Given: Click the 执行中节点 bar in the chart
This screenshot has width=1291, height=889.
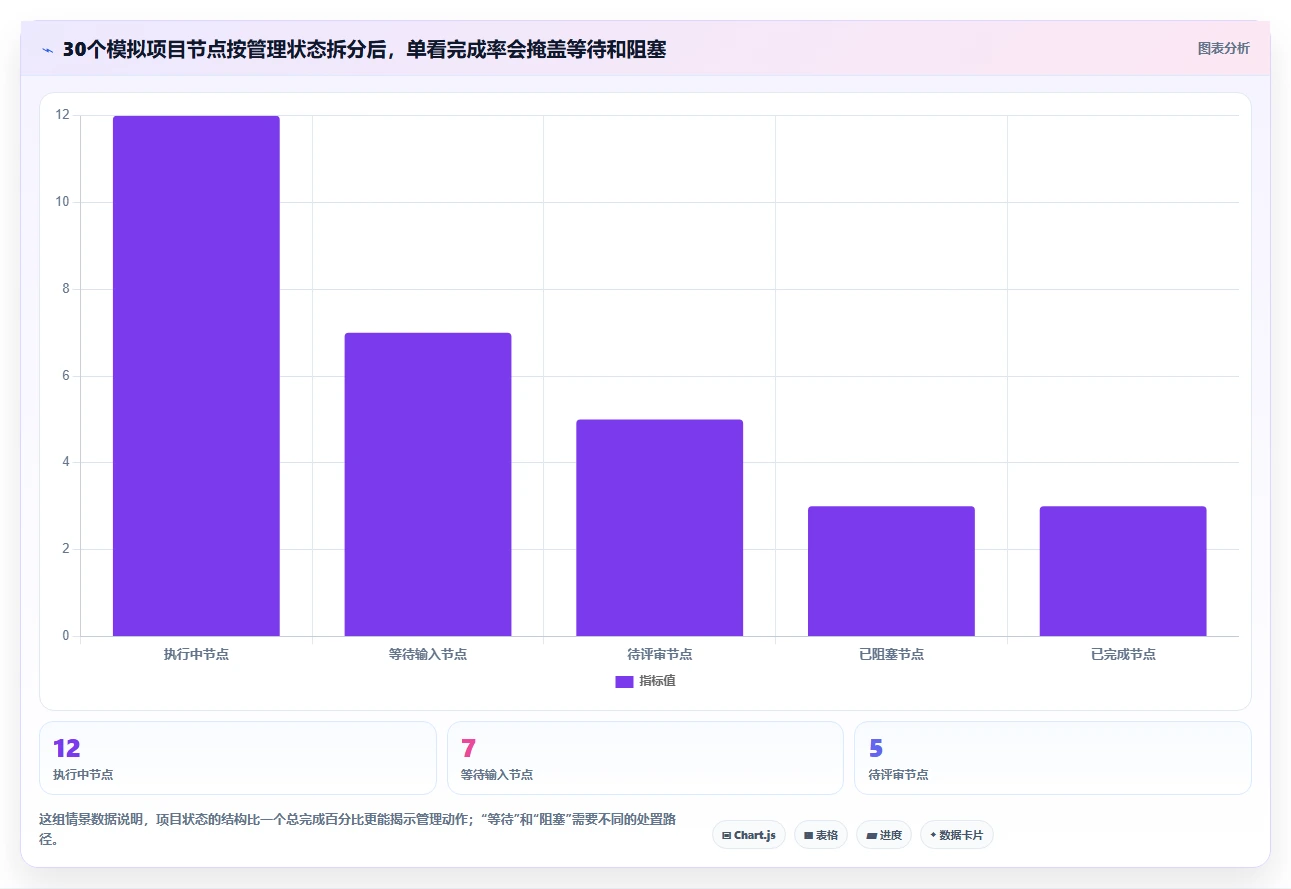Looking at the screenshot, I should coord(196,376).
